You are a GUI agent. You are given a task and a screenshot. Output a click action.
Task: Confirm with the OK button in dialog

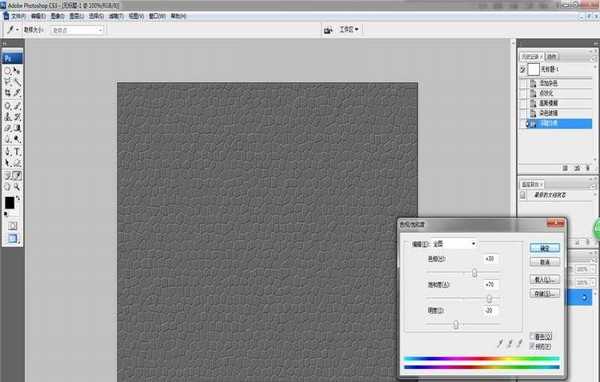pos(545,248)
